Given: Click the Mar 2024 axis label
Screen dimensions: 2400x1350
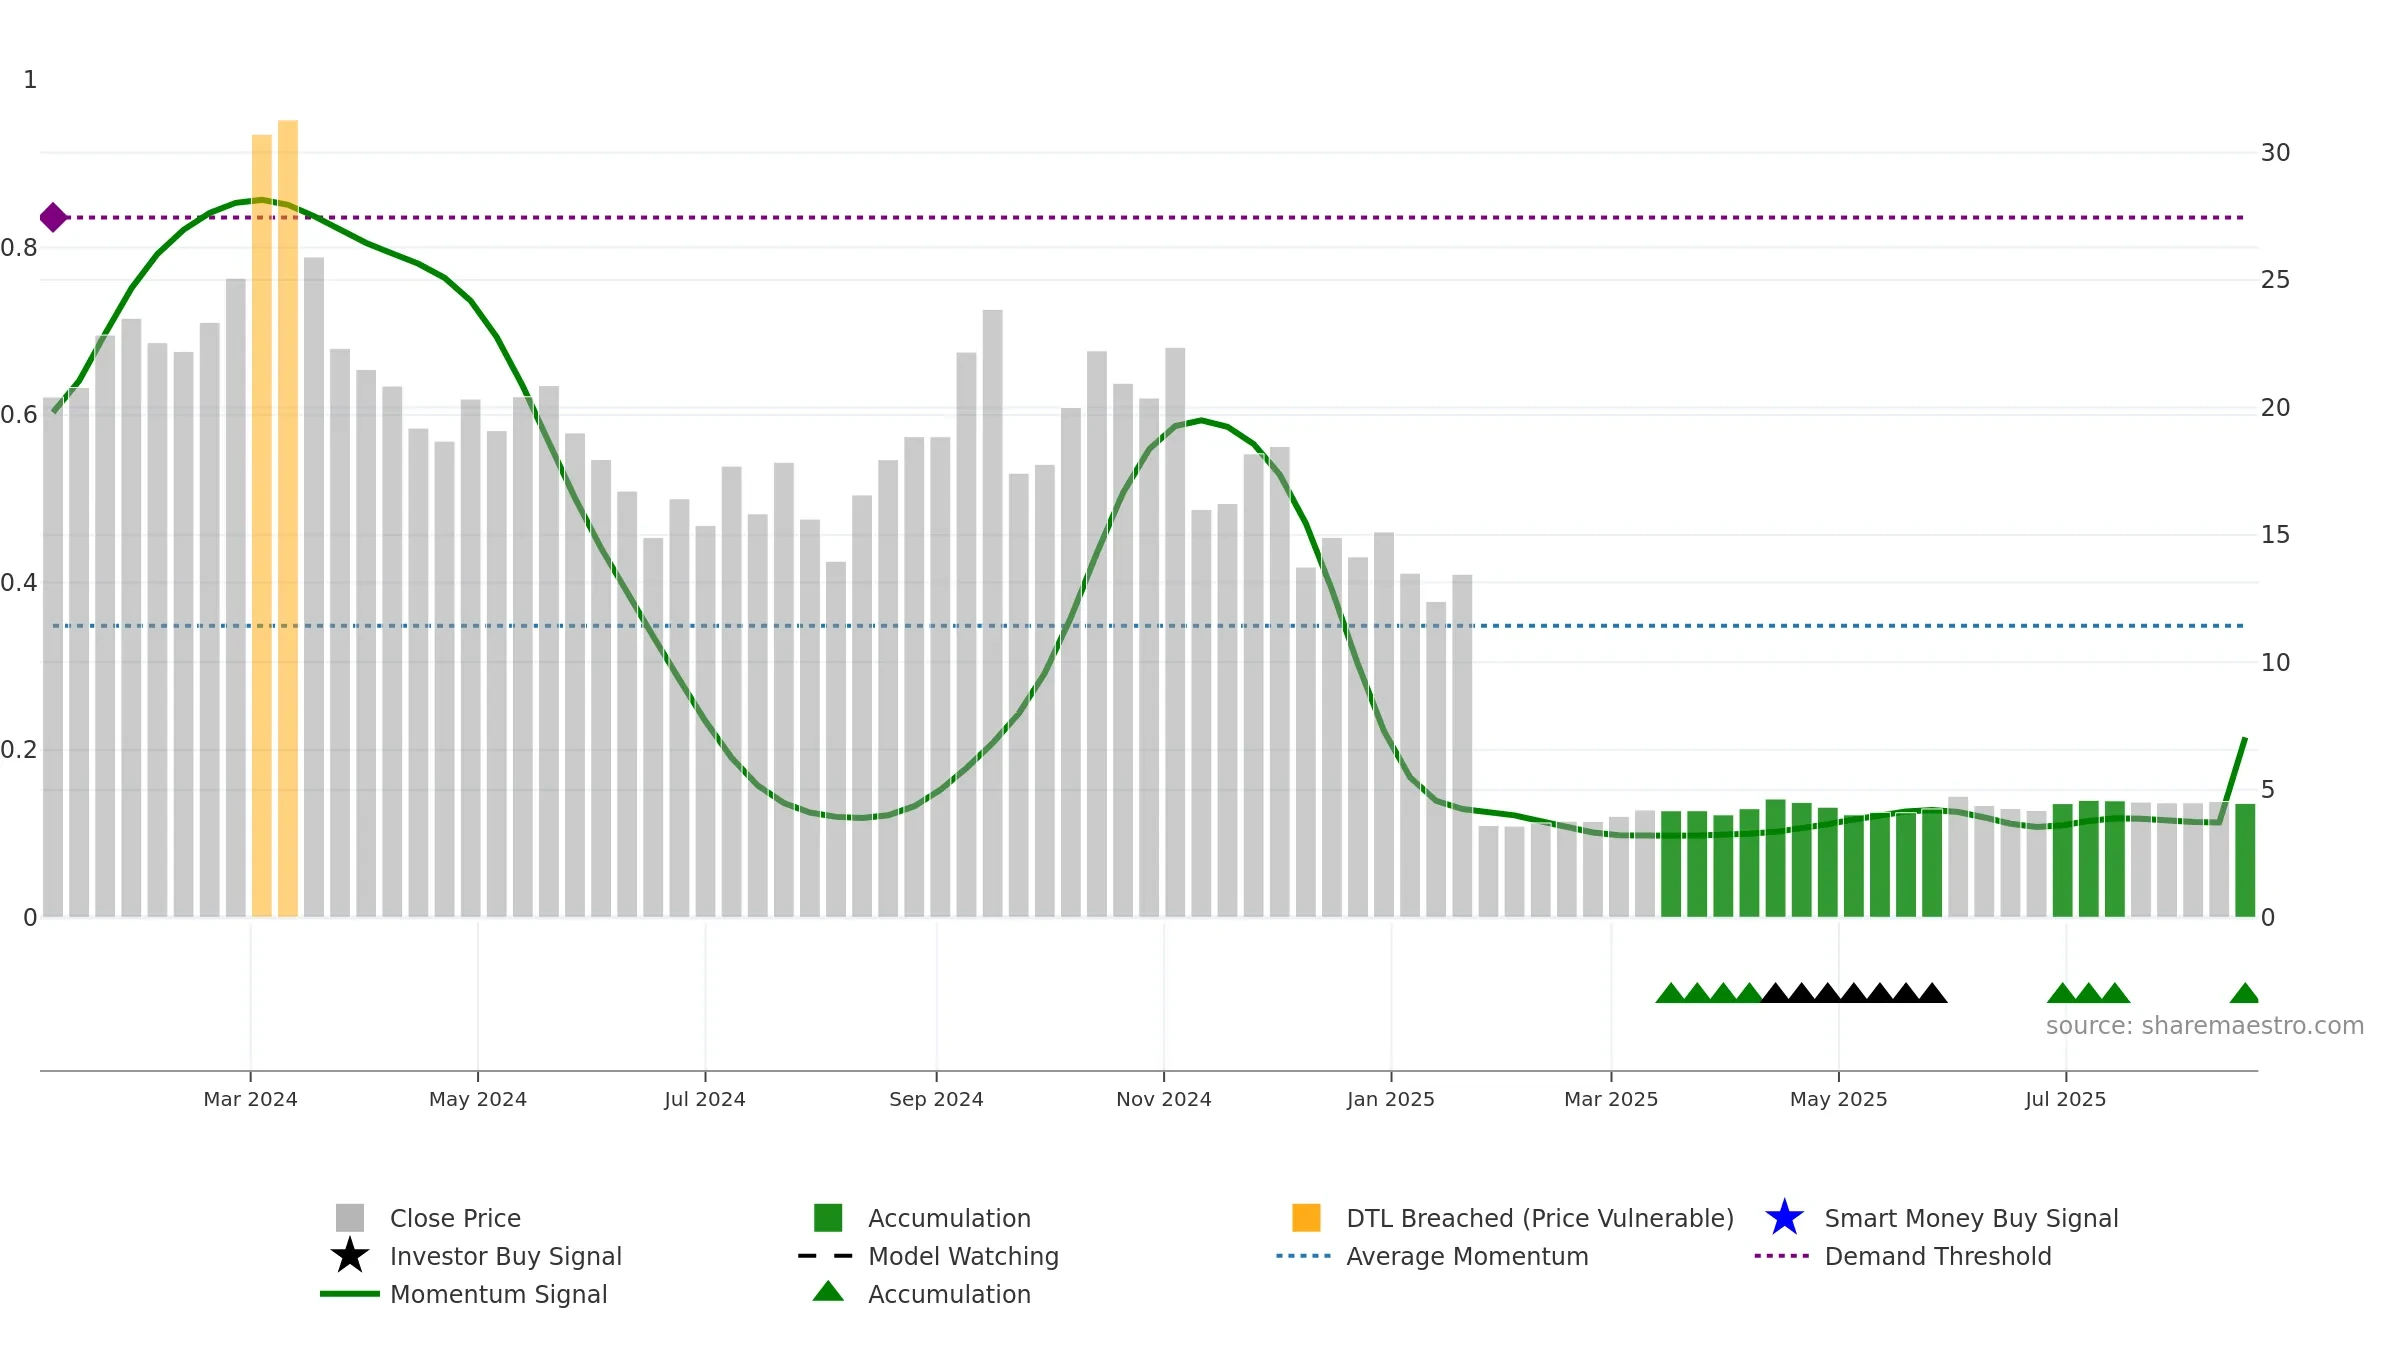Looking at the screenshot, I should (x=250, y=1099).
